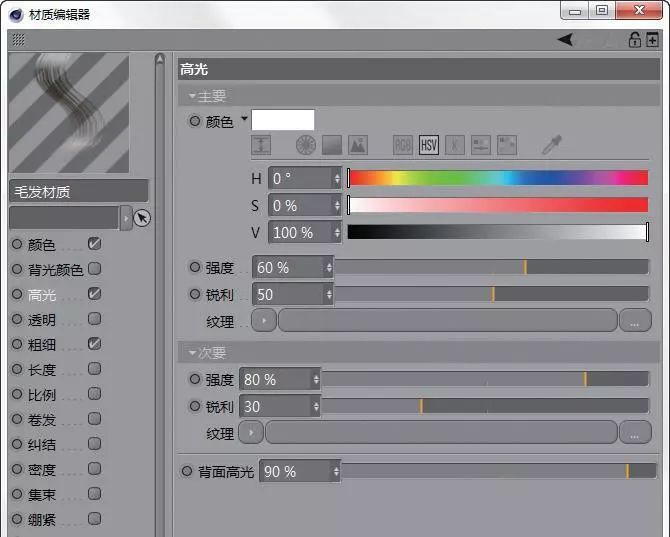Pick a color with the eyedropper tool
Screen dimensions: 670x537
point(552,145)
